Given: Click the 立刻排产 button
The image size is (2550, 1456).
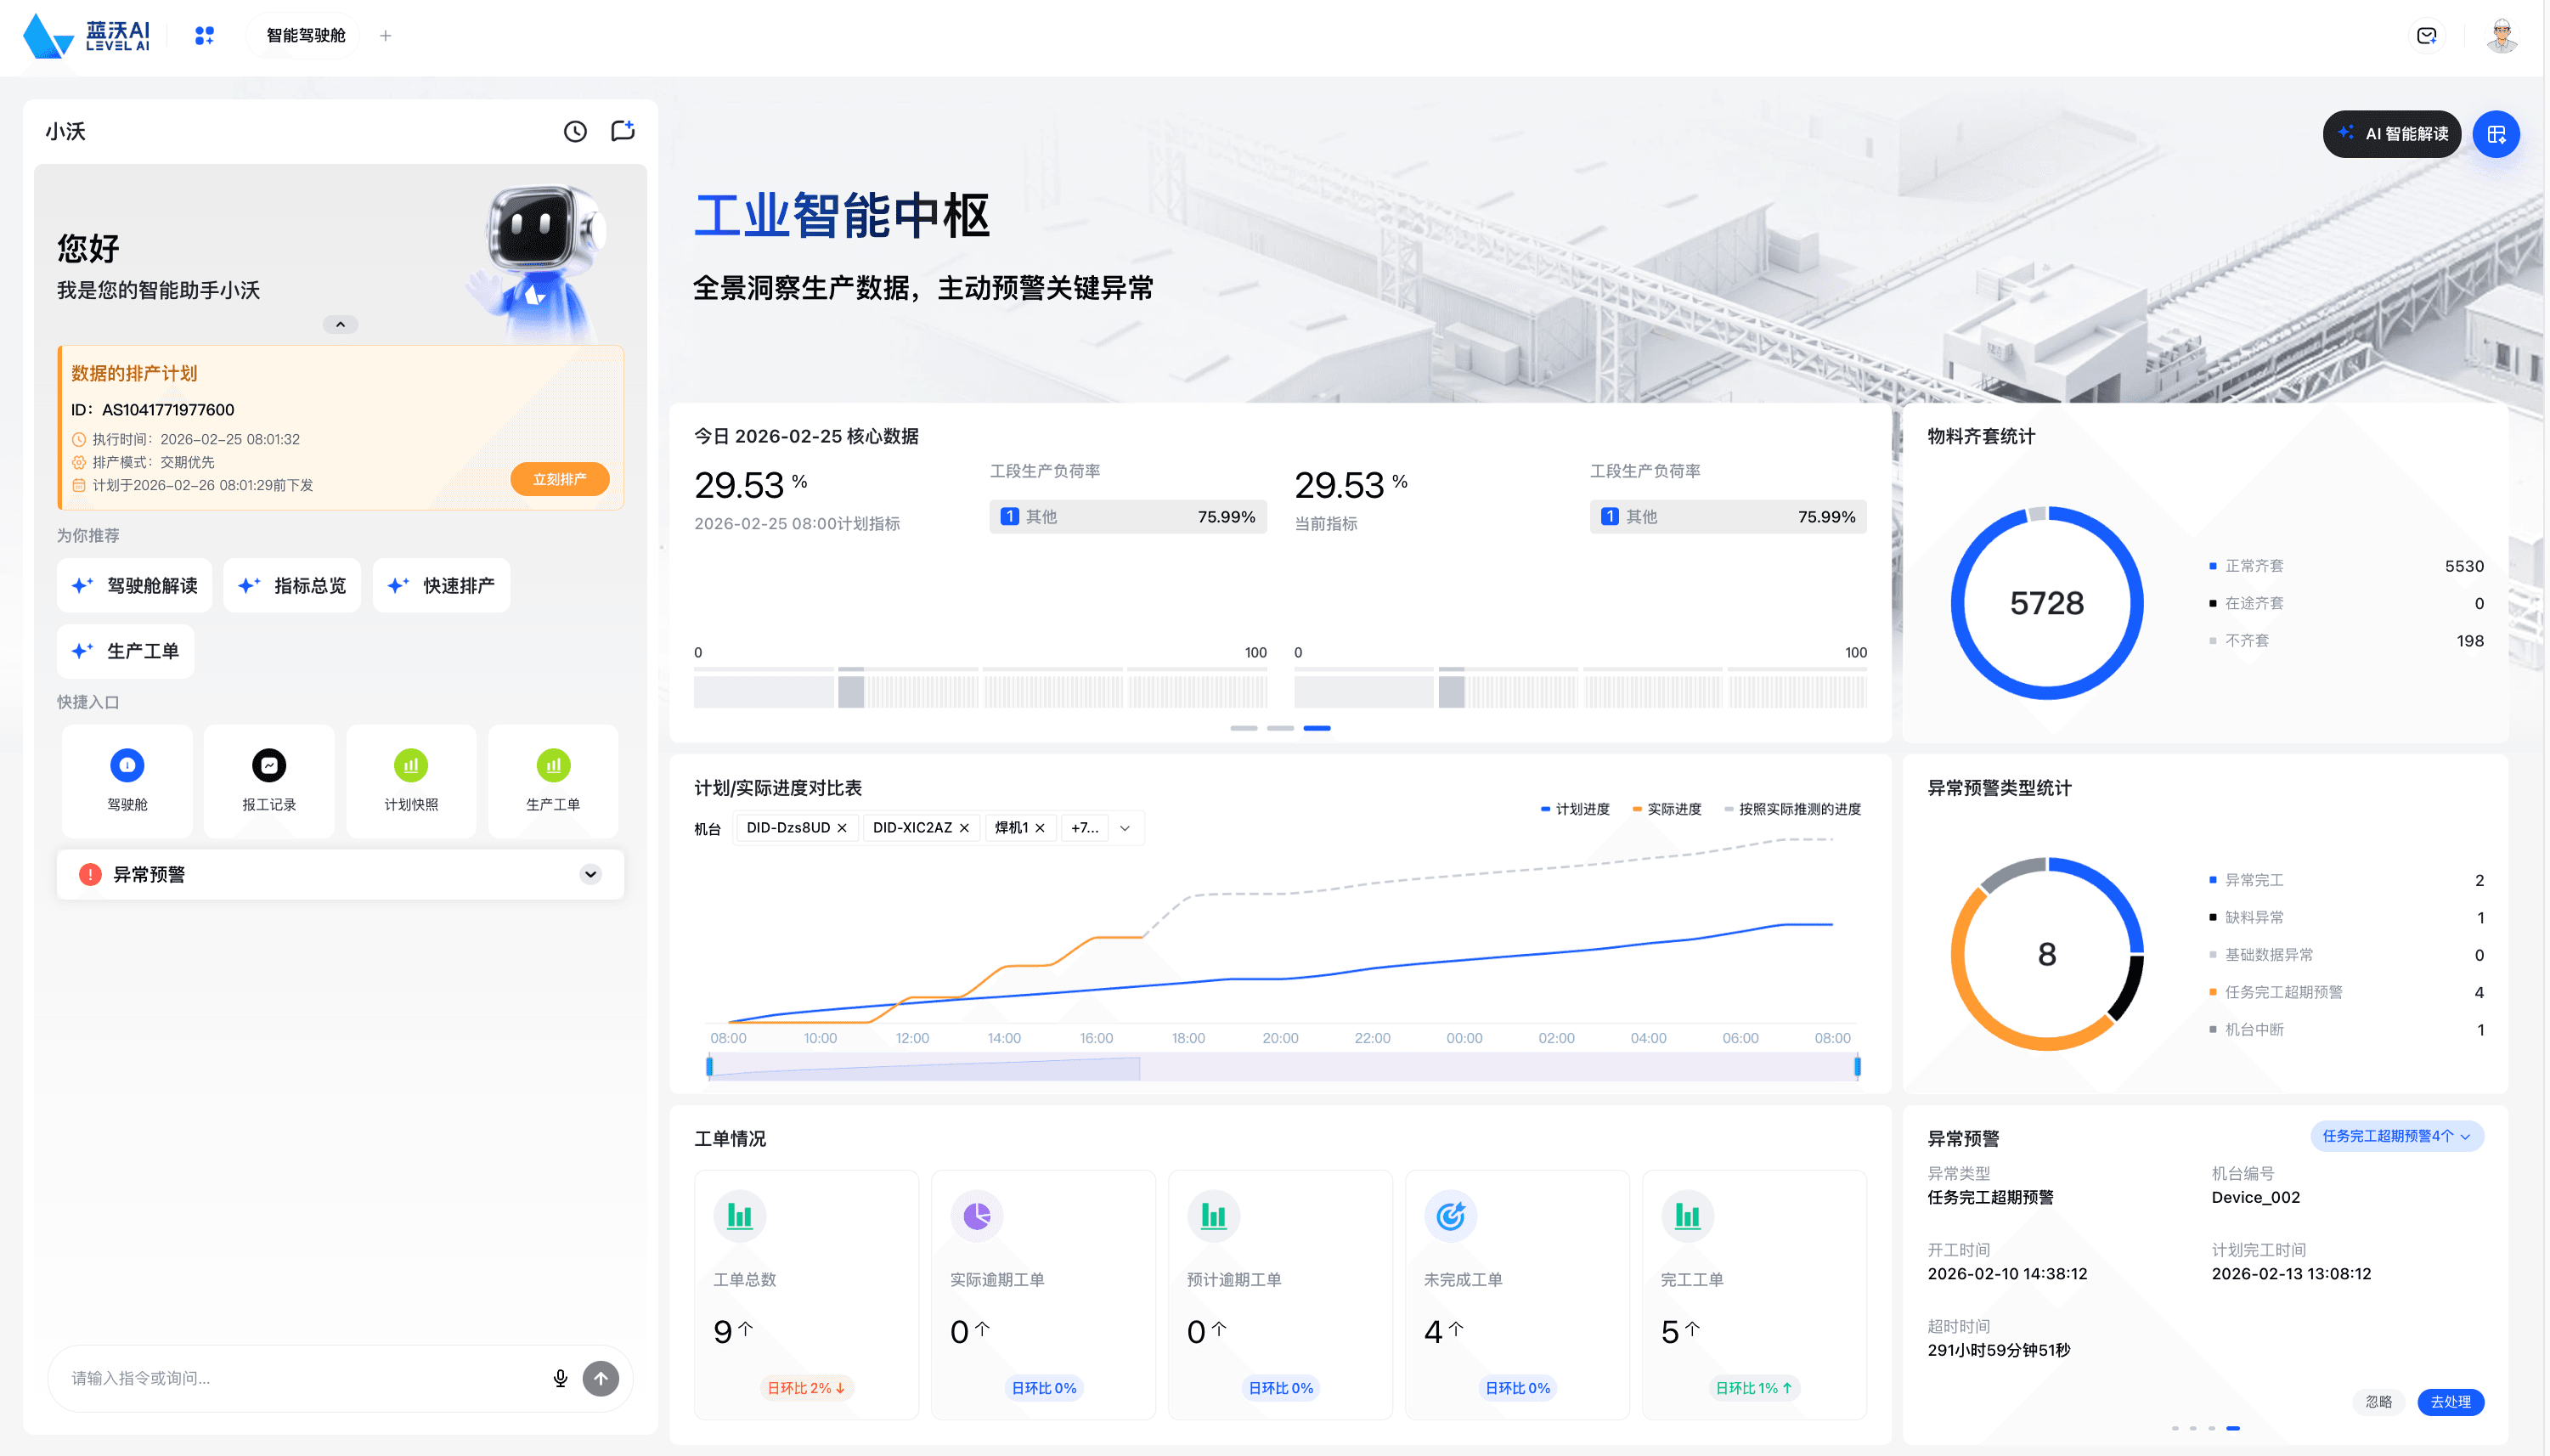Looking at the screenshot, I should (560, 479).
